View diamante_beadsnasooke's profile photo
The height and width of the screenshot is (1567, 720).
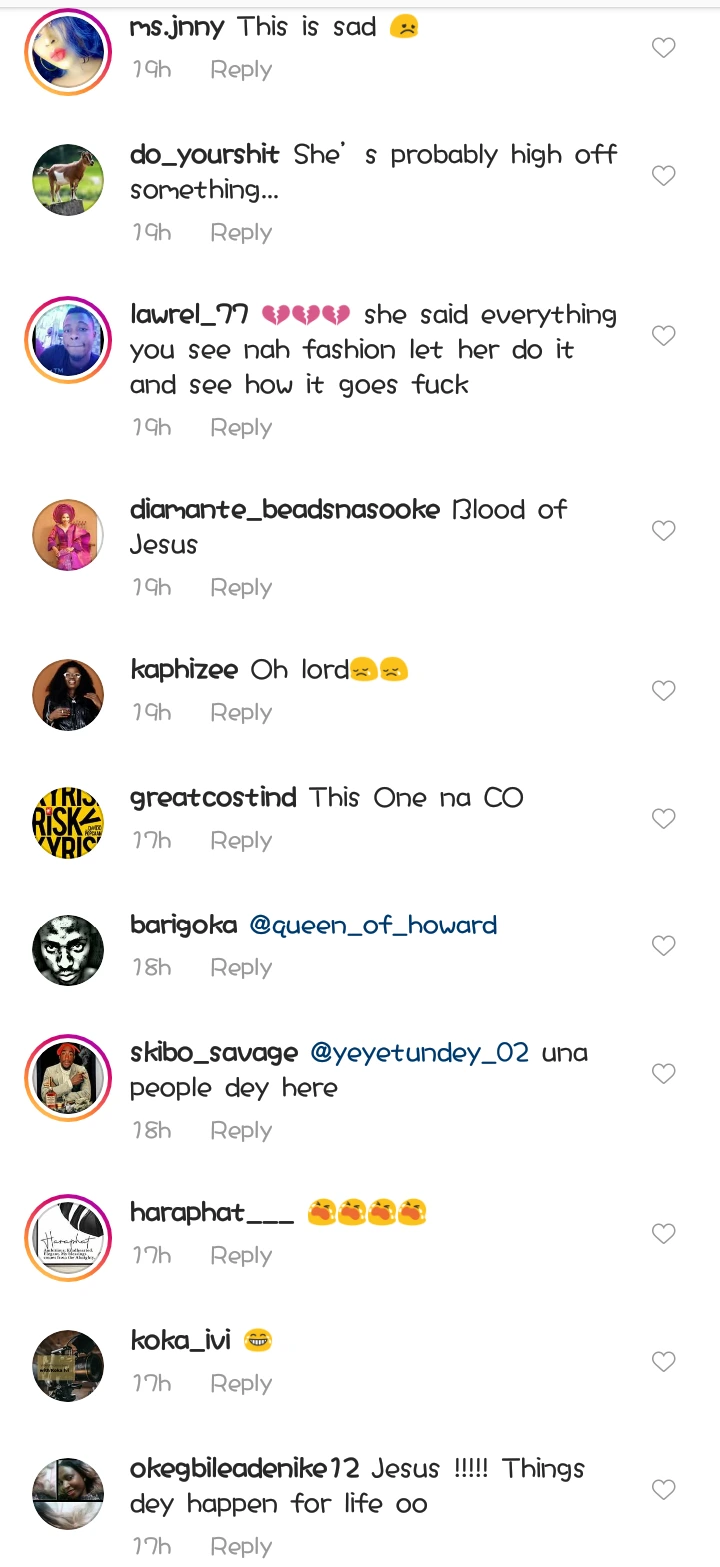tap(68, 535)
